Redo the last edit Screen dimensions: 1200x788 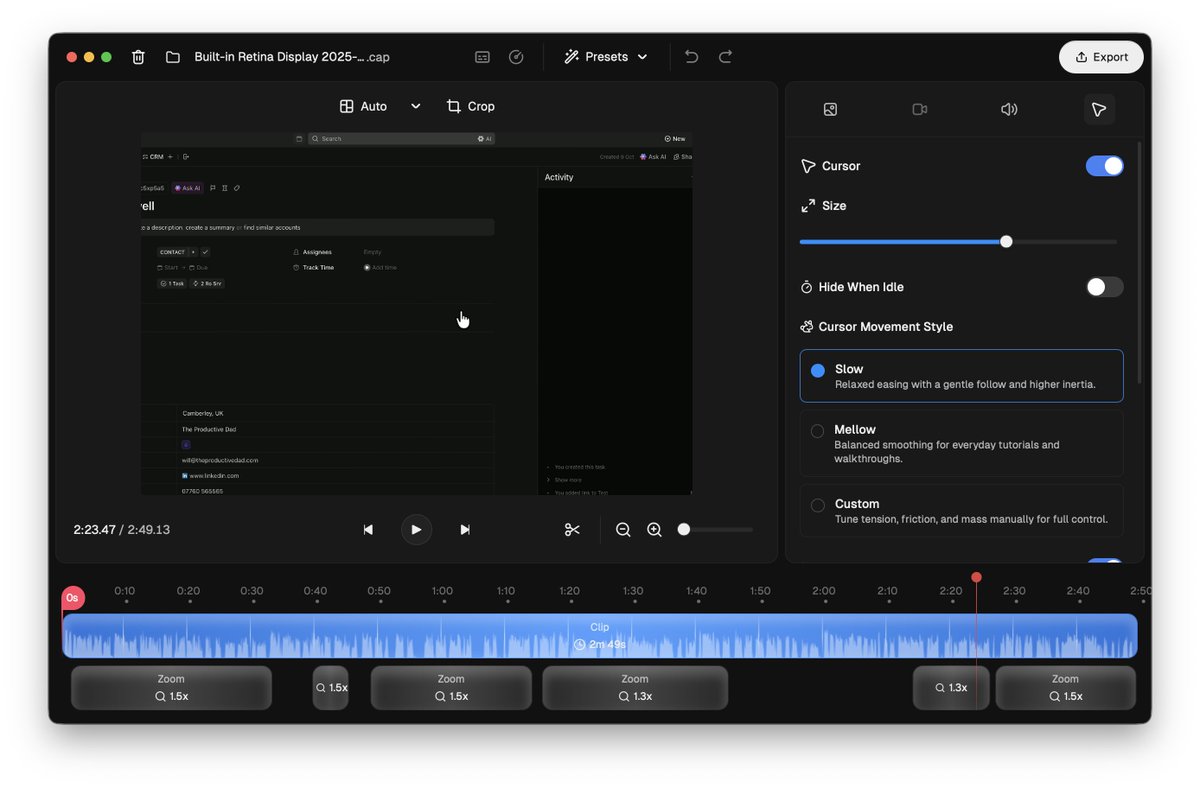(x=726, y=57)
